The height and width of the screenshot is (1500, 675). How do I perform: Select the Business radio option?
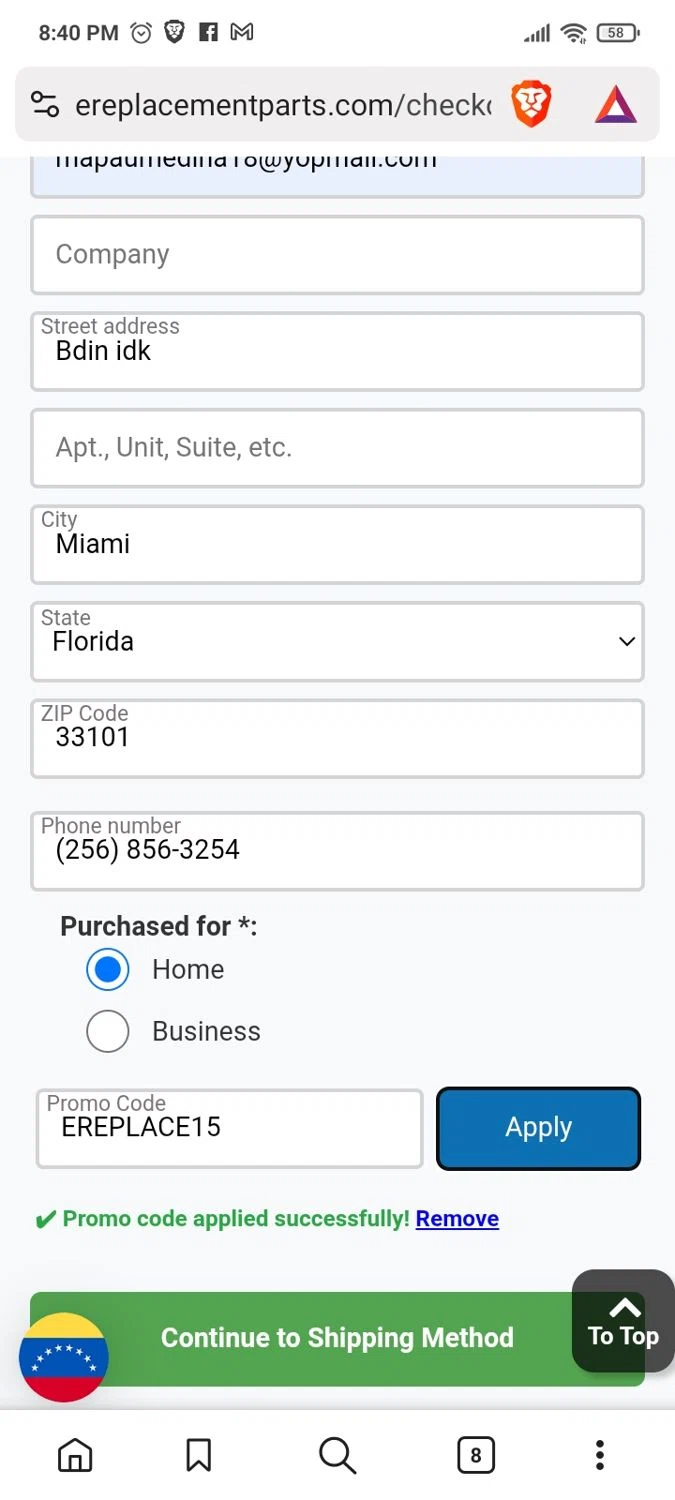pyautogui.click(x=108, y=1031)
